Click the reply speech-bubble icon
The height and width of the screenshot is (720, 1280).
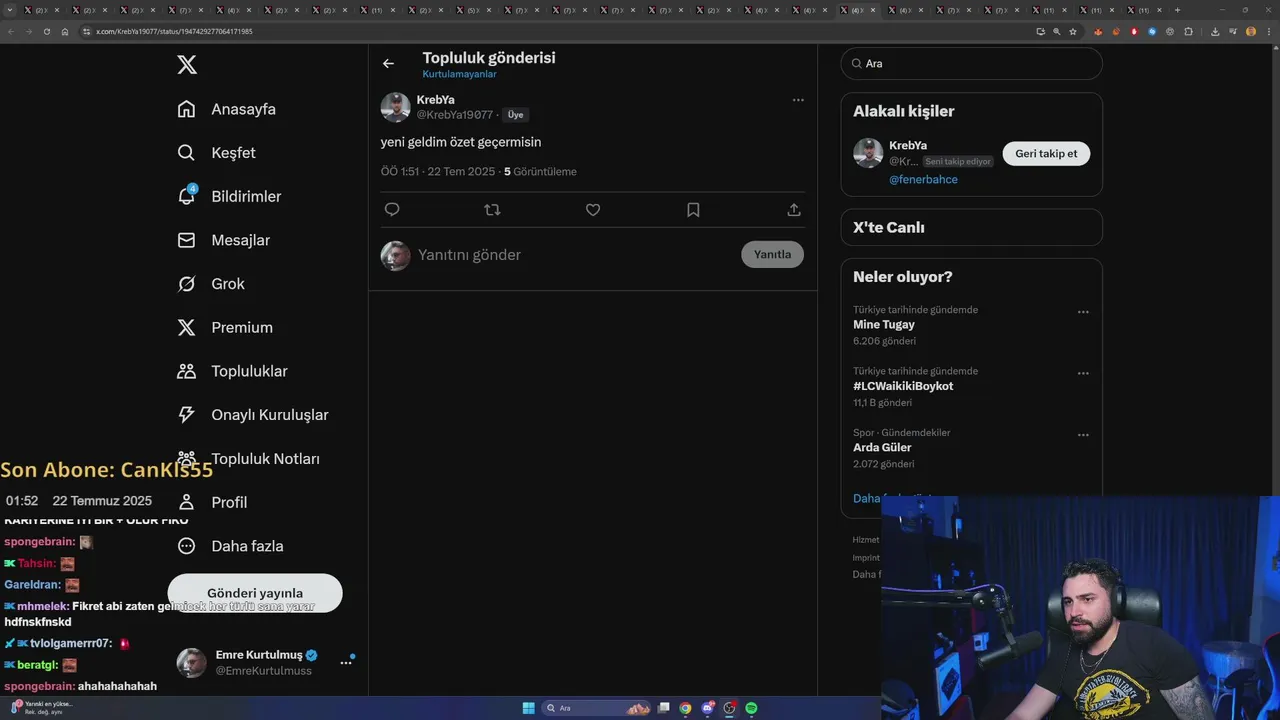pyautogui.click(x=392, y=210)
